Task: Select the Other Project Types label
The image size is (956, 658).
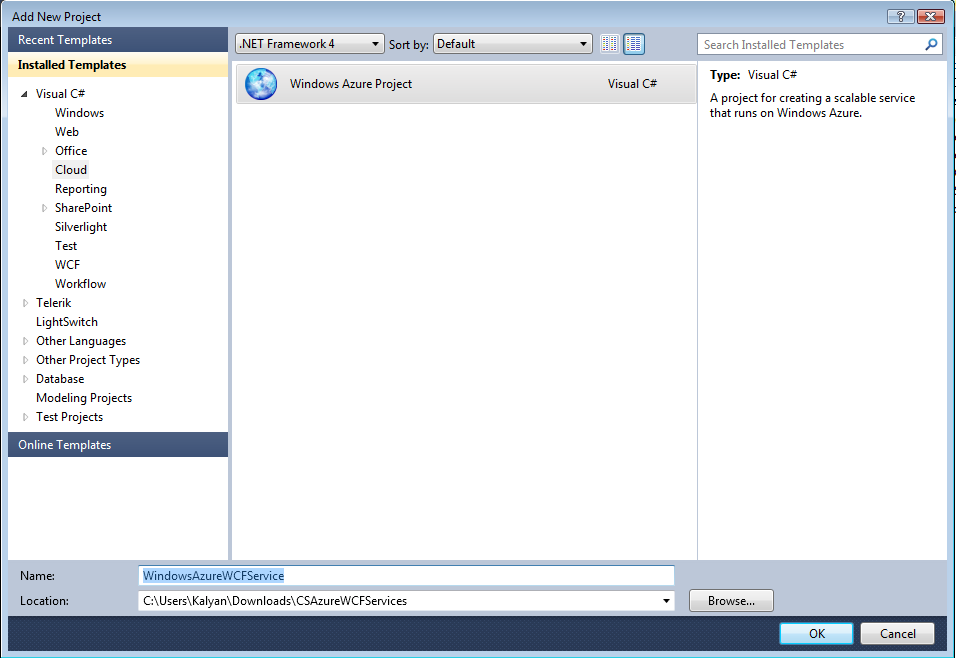Action: tap(88, 360)
